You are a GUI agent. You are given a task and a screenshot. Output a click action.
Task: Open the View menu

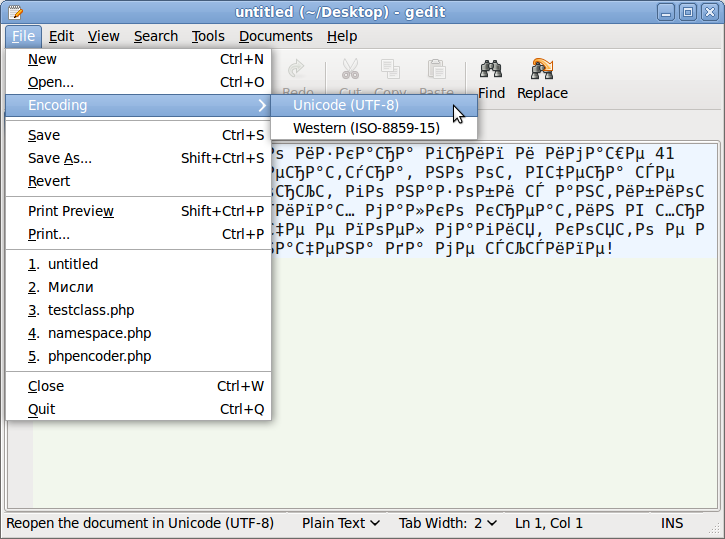(x=104, y=36)
